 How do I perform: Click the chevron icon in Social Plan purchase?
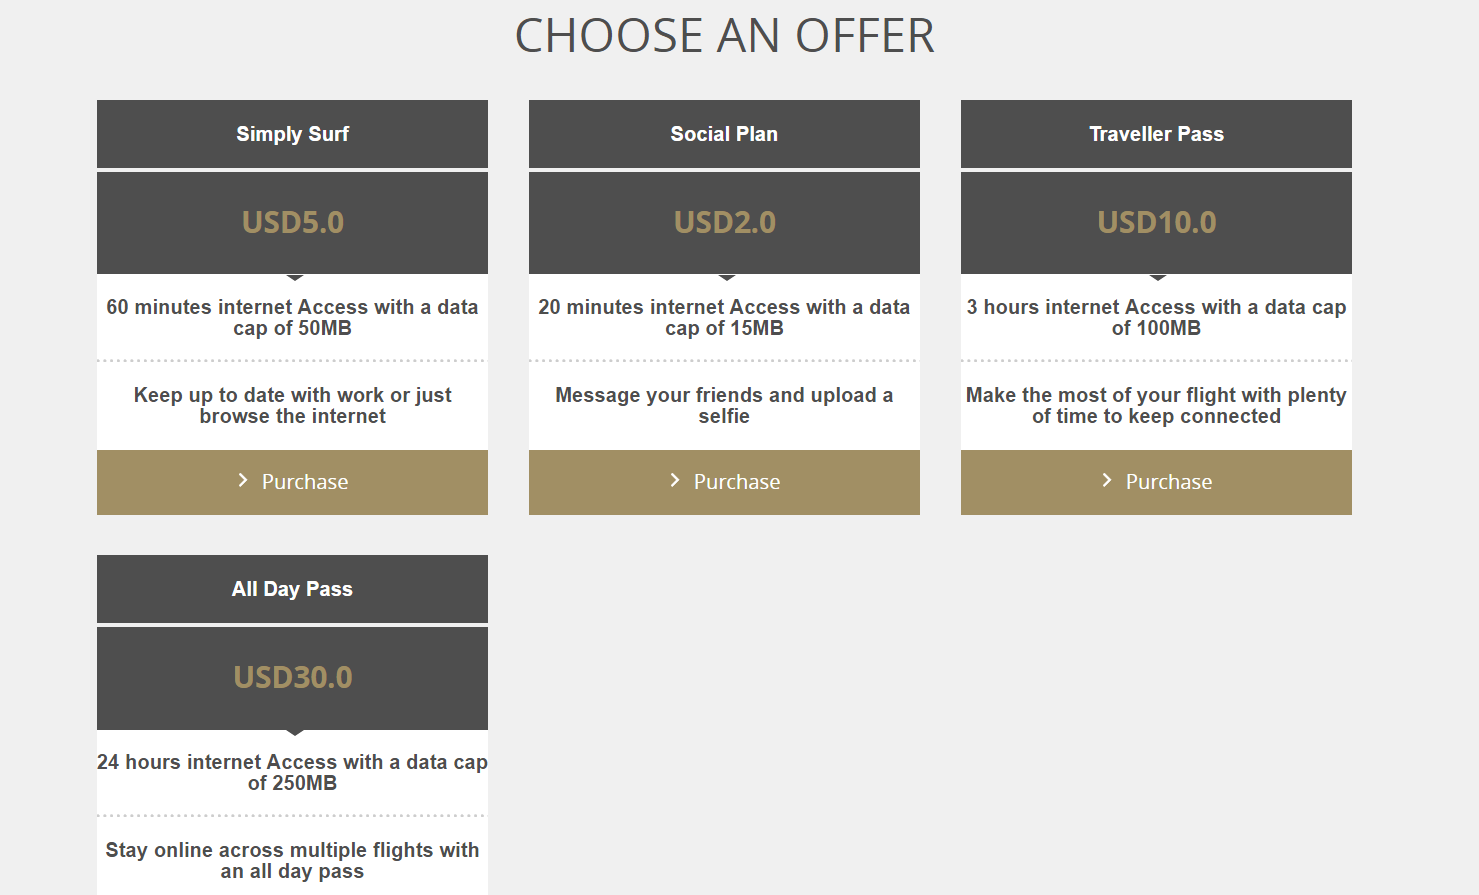[675, 481]
